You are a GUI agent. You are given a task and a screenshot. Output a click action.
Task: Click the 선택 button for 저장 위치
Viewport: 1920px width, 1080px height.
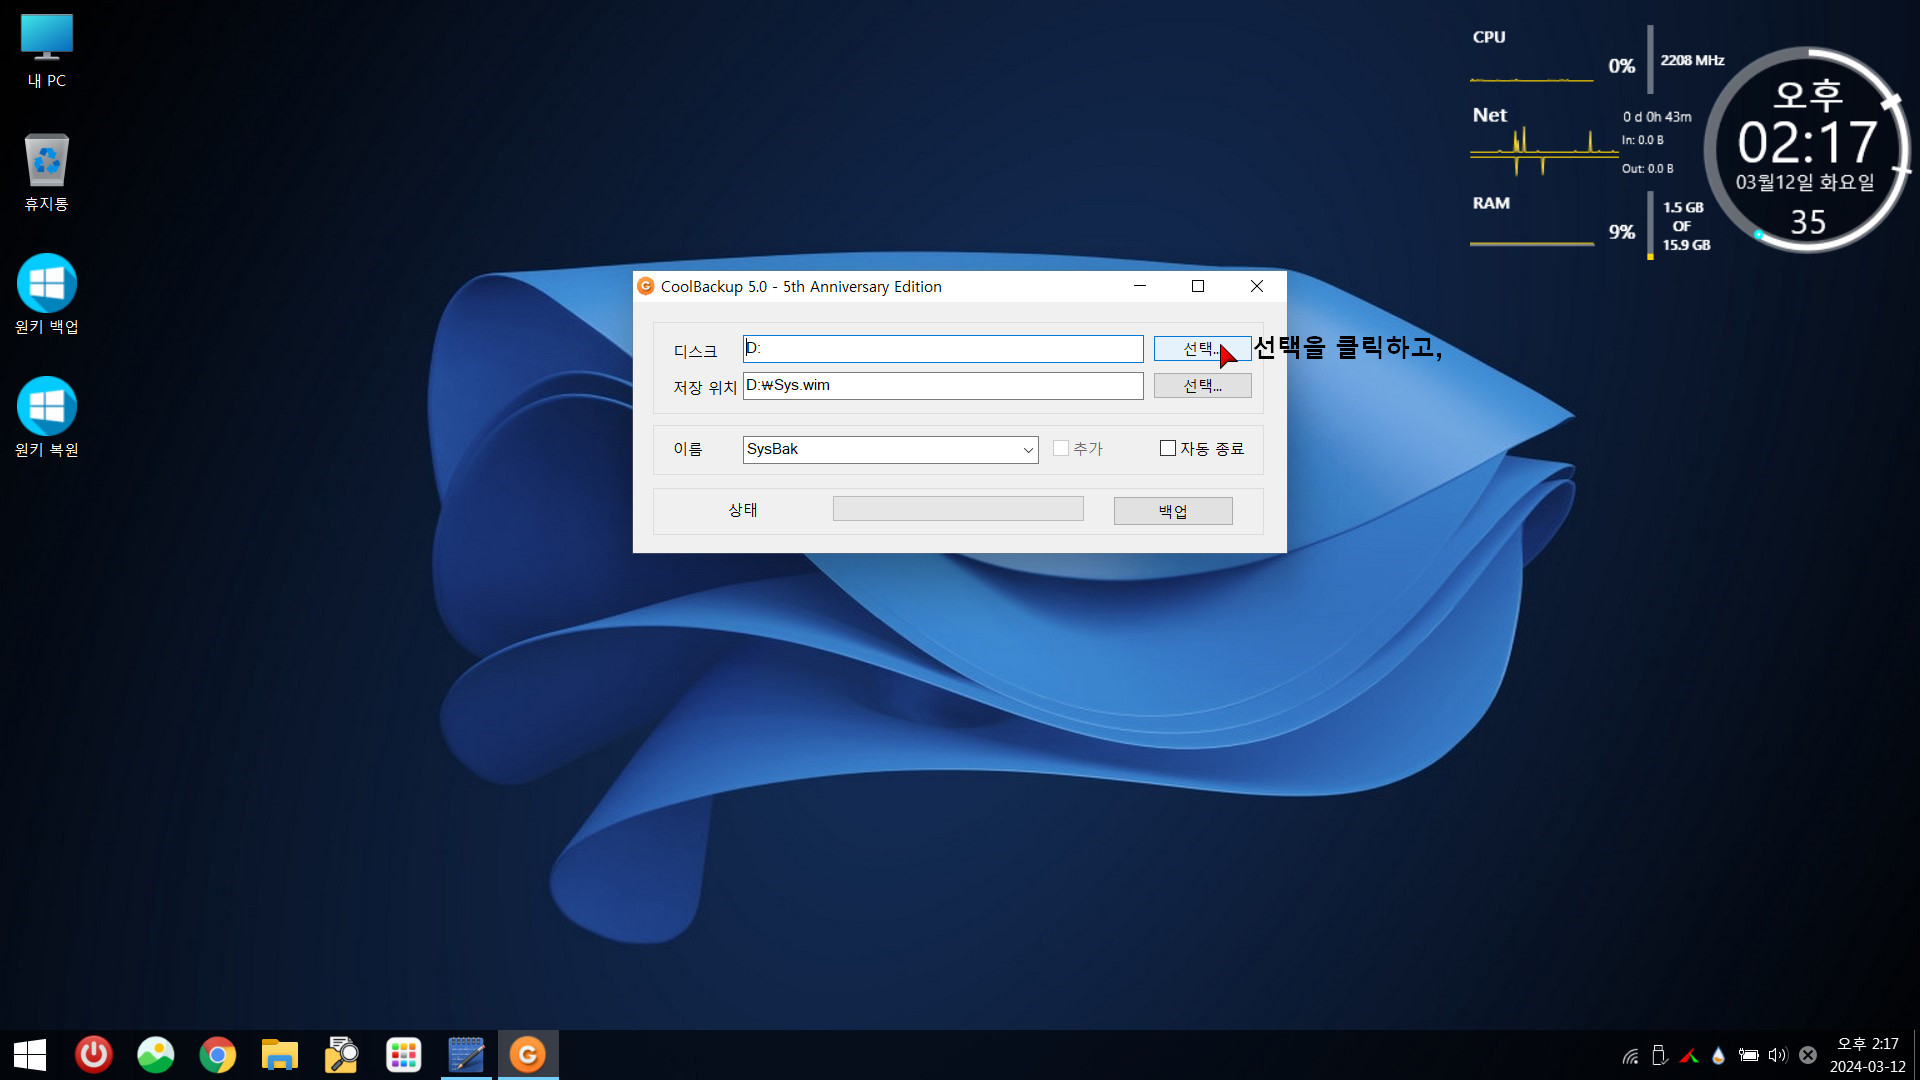[x=1202, y=386]
